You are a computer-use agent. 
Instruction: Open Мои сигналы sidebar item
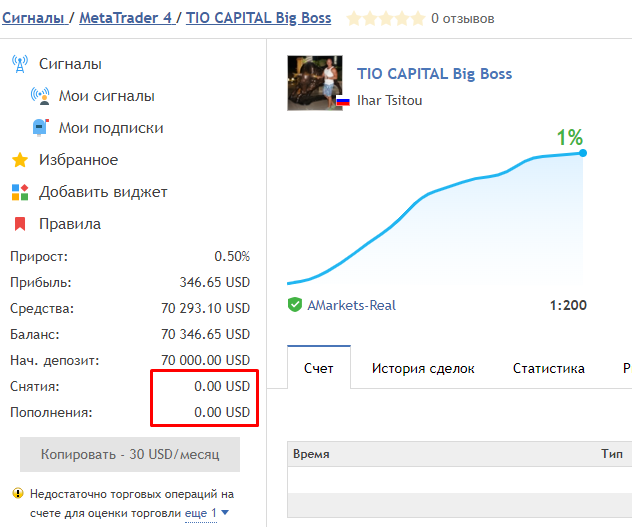pos(107,96)
